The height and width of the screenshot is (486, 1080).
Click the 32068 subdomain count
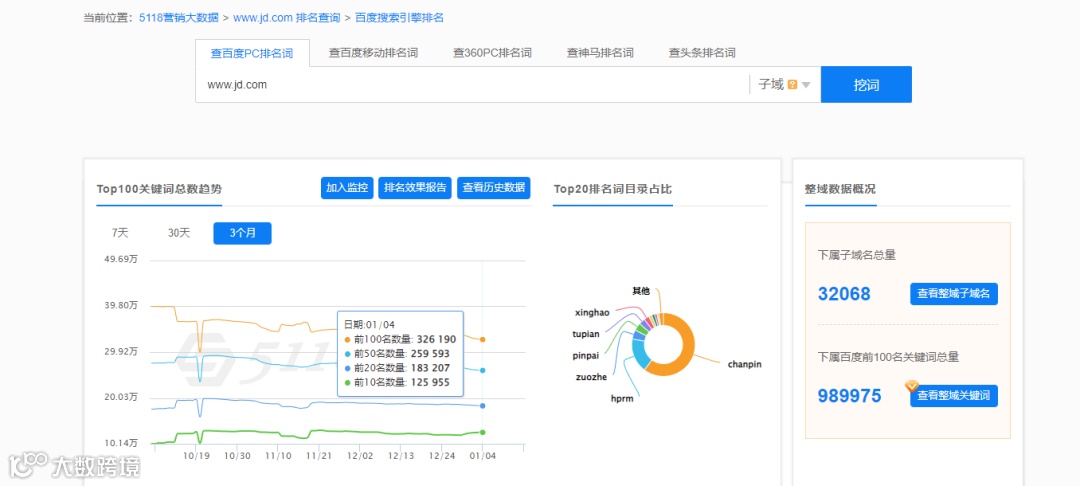pyautogui.click(x=844, y=294)
